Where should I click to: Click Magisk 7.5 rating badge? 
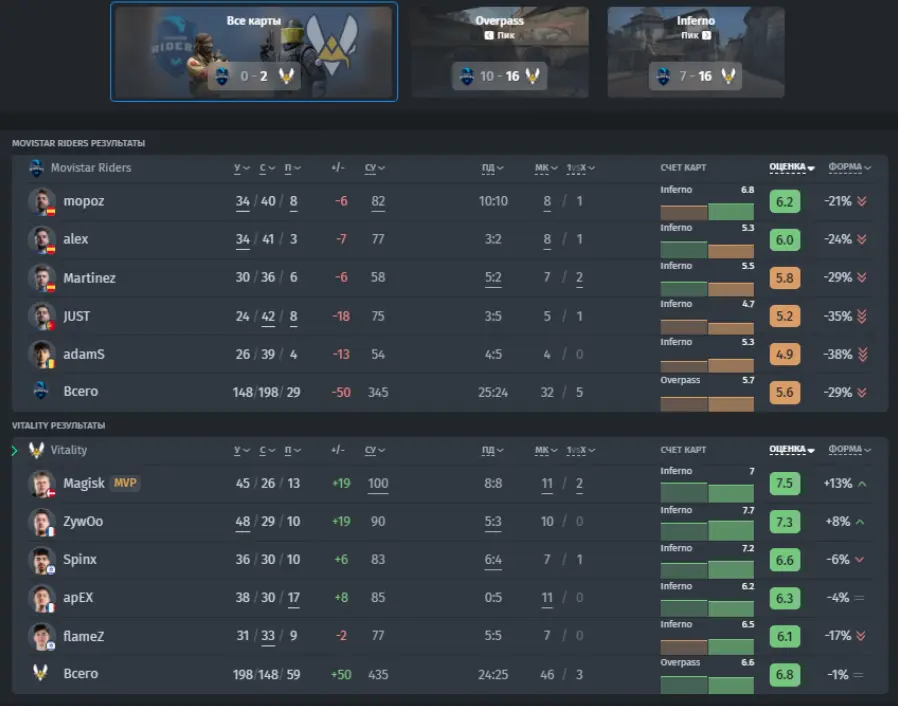click(785, 483)
